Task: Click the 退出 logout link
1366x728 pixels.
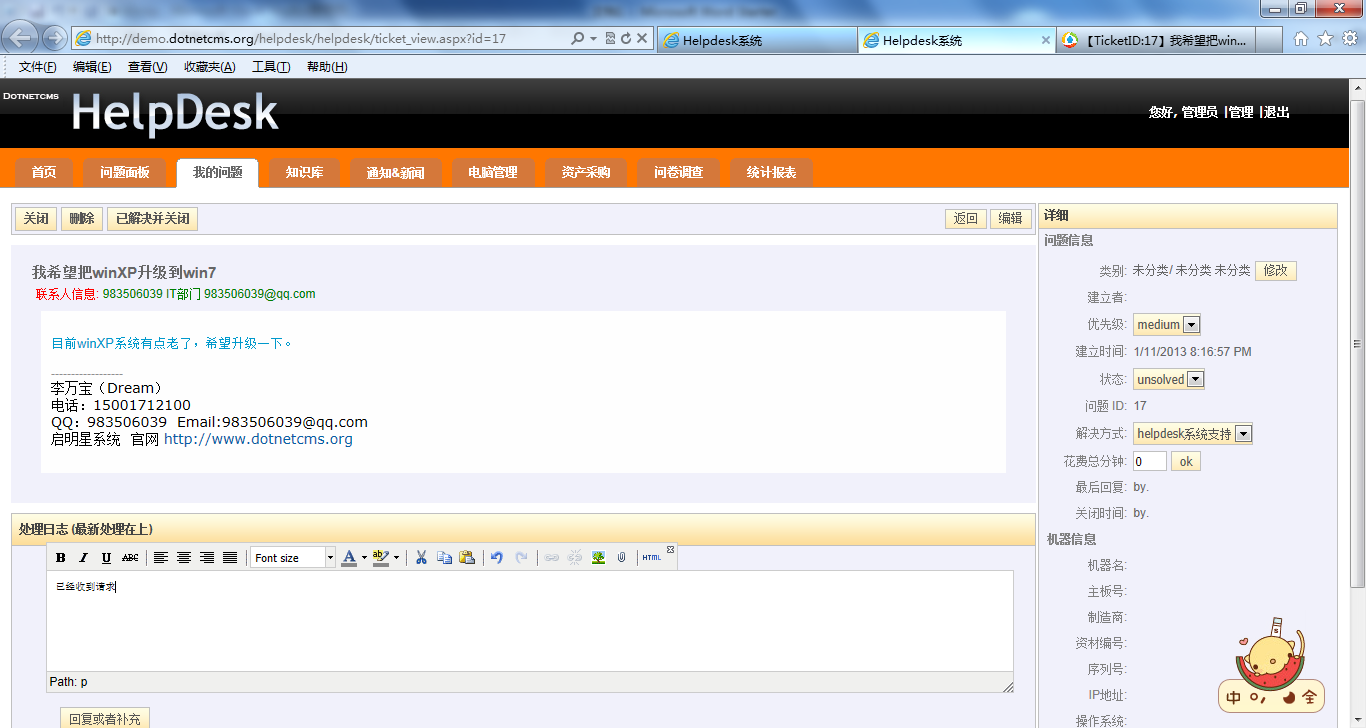Action: click(1277, 112)
